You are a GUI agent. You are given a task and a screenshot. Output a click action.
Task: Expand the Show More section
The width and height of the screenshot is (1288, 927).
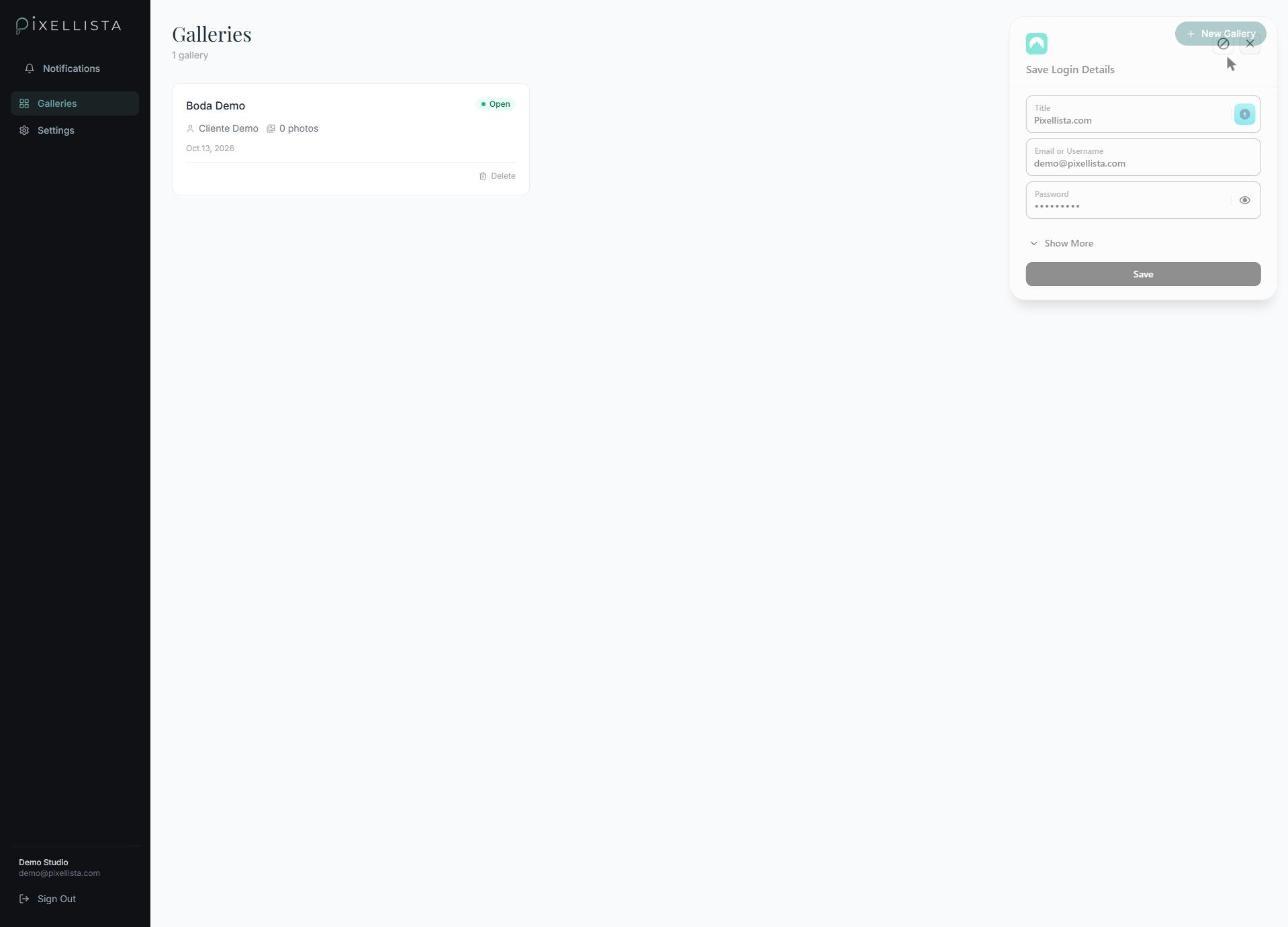(x=1061, y=243)
